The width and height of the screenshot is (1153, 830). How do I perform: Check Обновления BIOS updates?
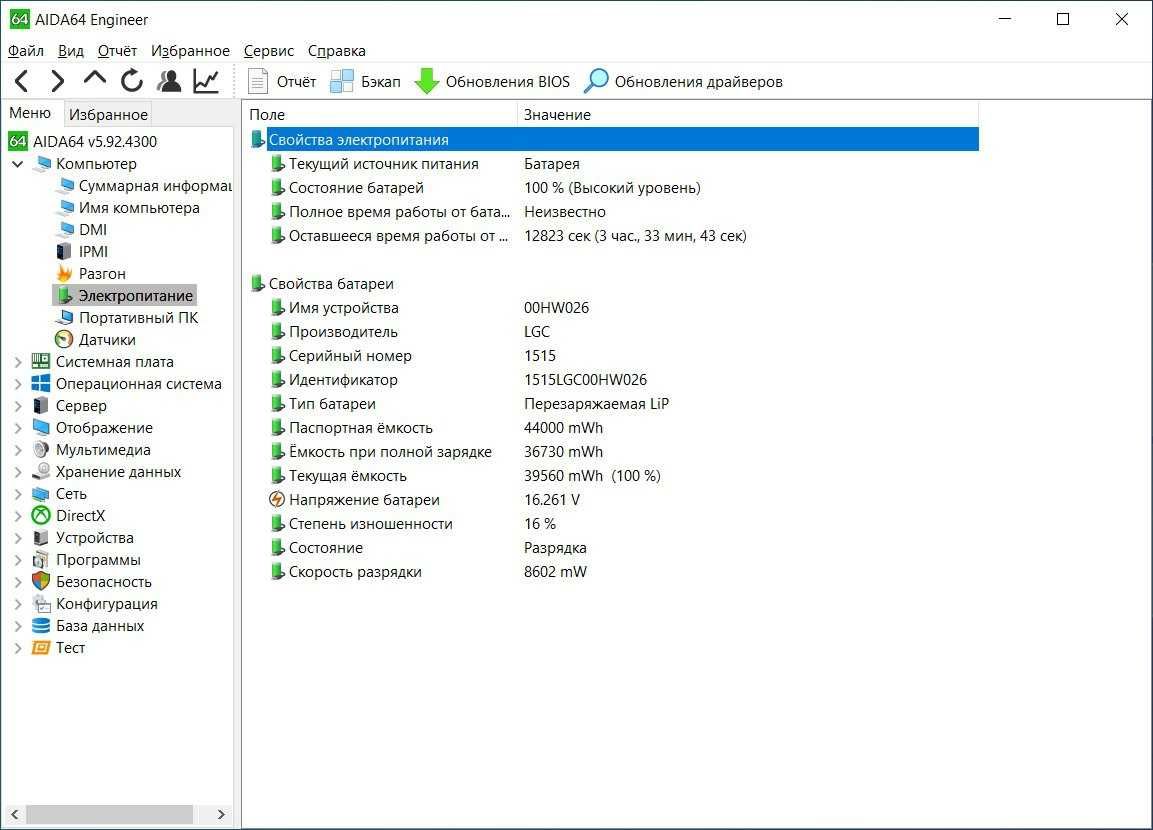(x=492, y=82)
